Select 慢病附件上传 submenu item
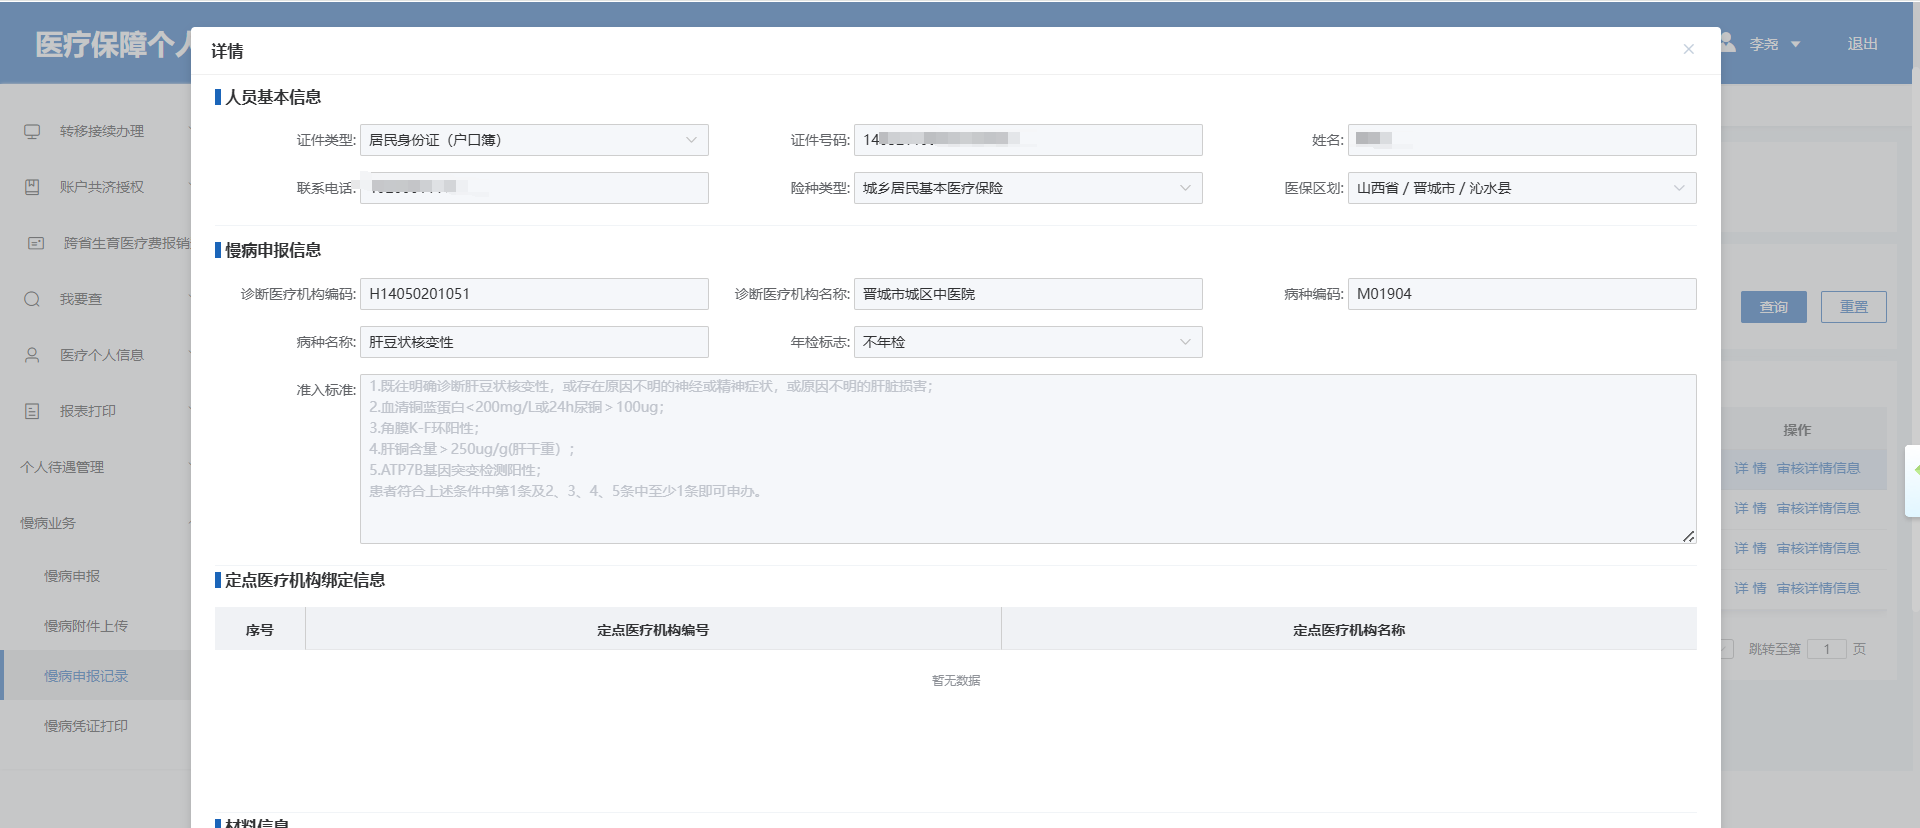 [86, 626]
